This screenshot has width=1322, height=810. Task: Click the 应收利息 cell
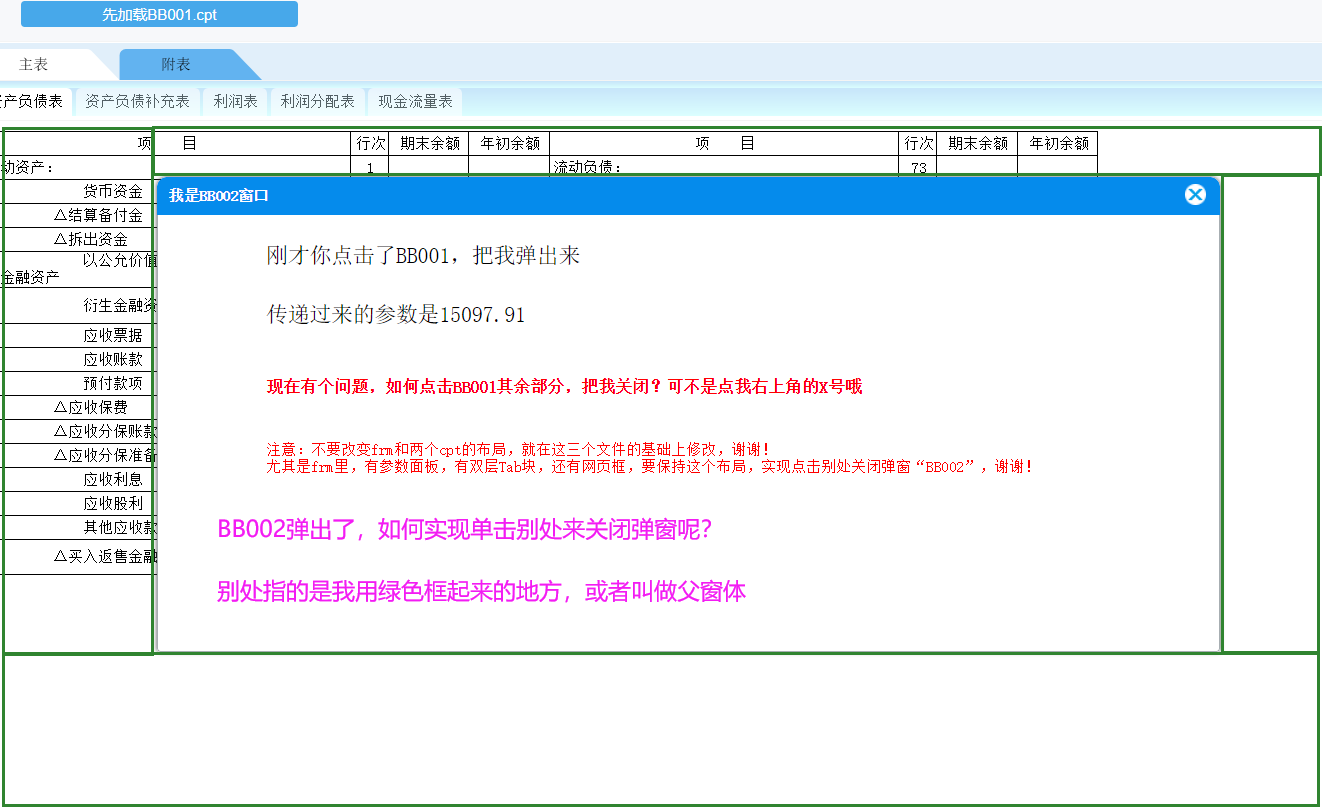112,479
